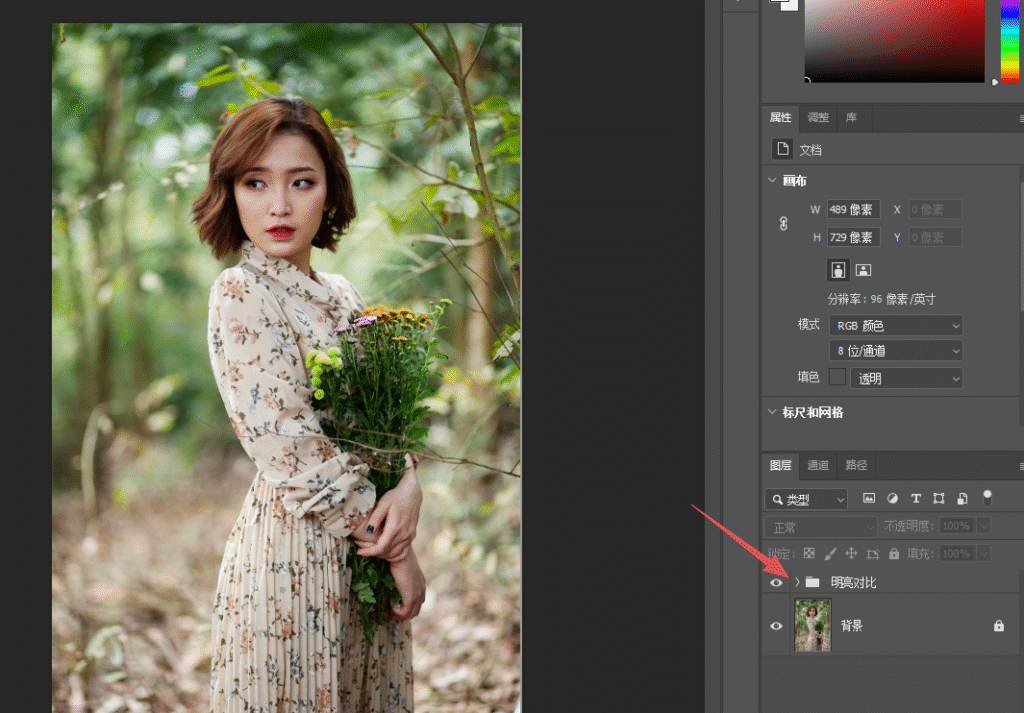1024x713 pixels.
Task: Click the 背景 layer thumbnail
Action: tap(812, 626)
